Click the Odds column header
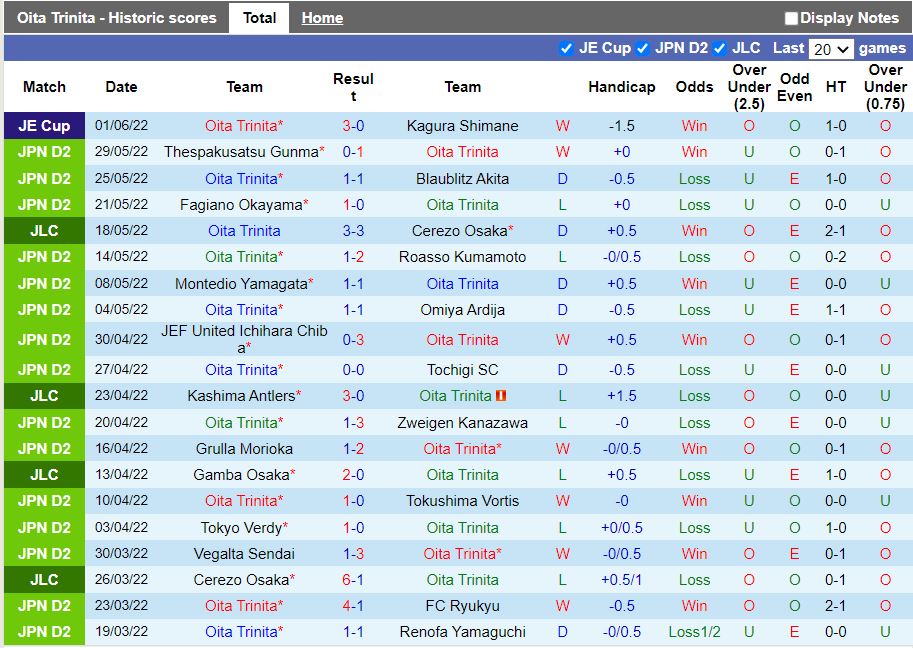The image size is (913, 648). click(x=694, y=87)
